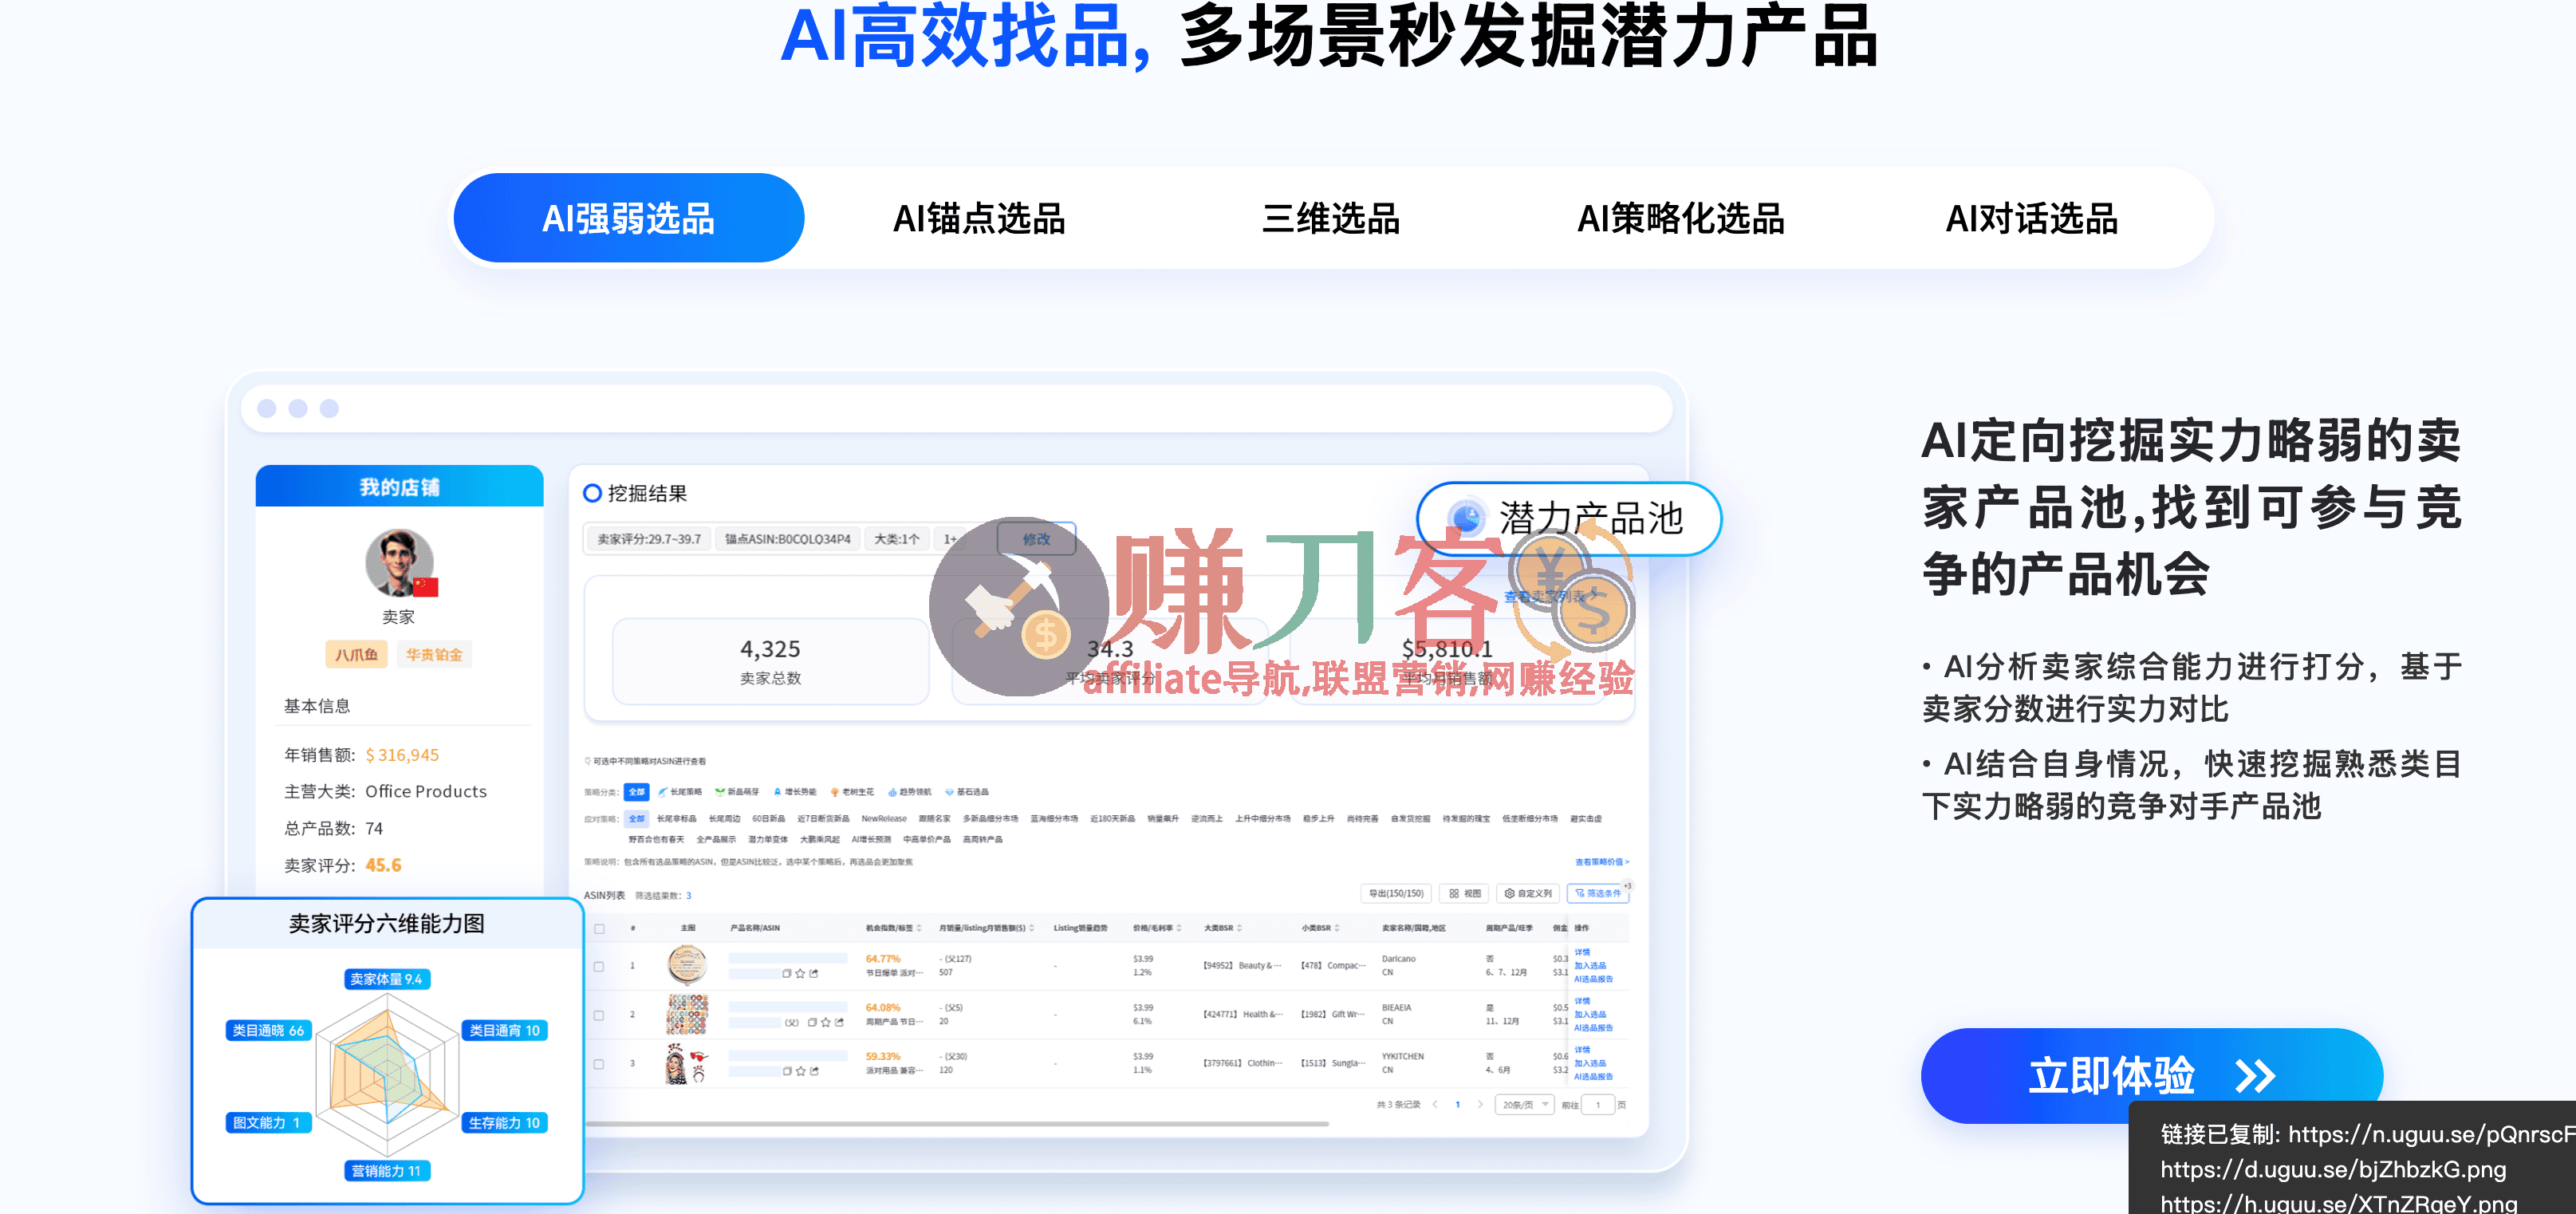This screenshot has width=2576, height=1214.
Task: Click the 营销能力 11 radar label
Action: tap(387, 1171)
